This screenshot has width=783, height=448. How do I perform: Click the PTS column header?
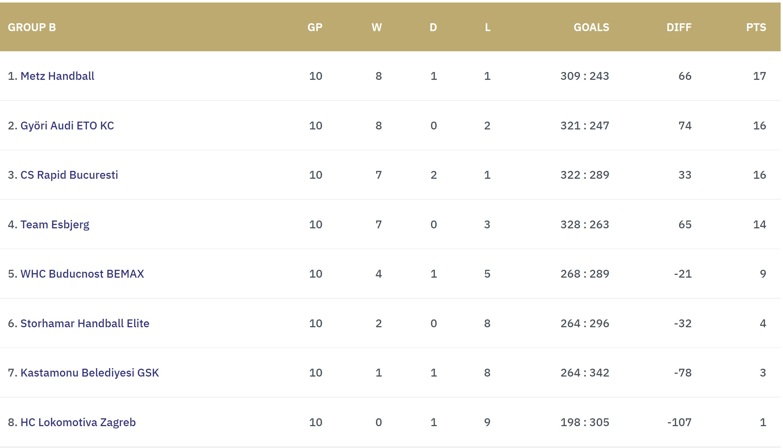(x=756, y=27)
